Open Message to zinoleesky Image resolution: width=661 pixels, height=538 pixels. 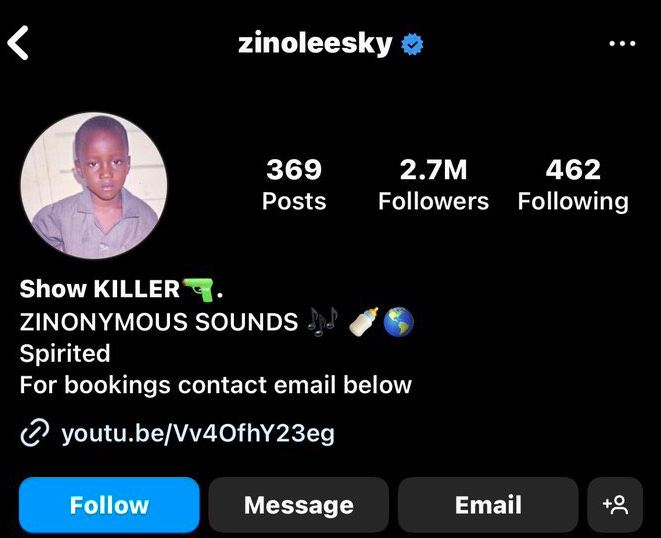point(298,505)
